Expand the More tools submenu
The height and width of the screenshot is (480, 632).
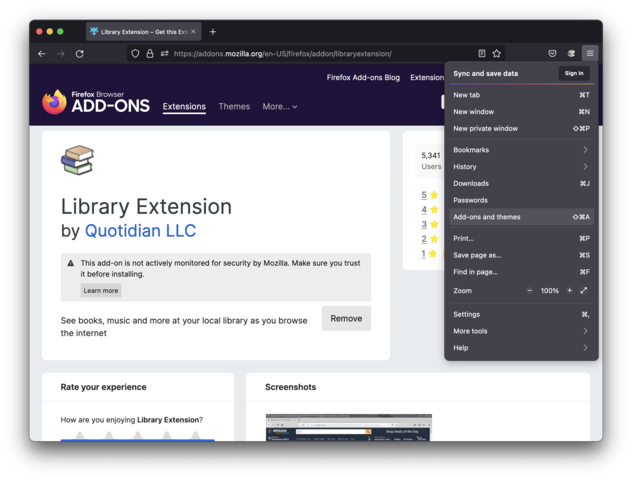[521, 331]
